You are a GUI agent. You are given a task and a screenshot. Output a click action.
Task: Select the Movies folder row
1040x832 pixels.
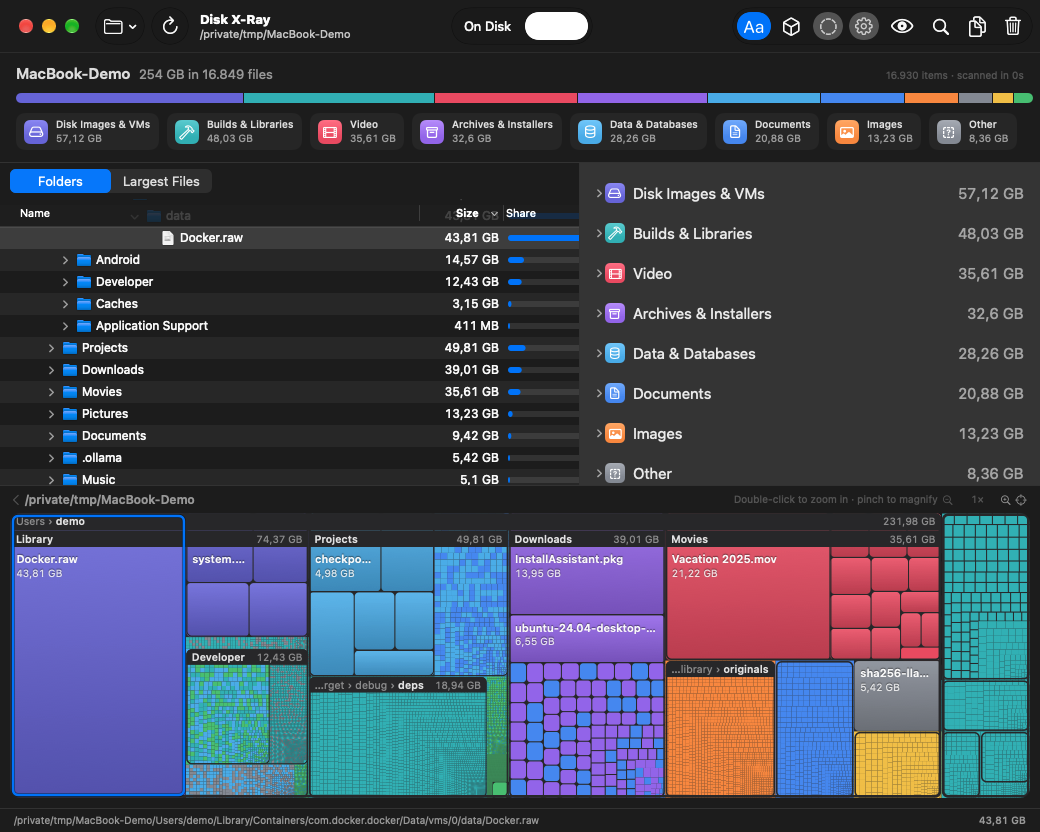point(289,392)
